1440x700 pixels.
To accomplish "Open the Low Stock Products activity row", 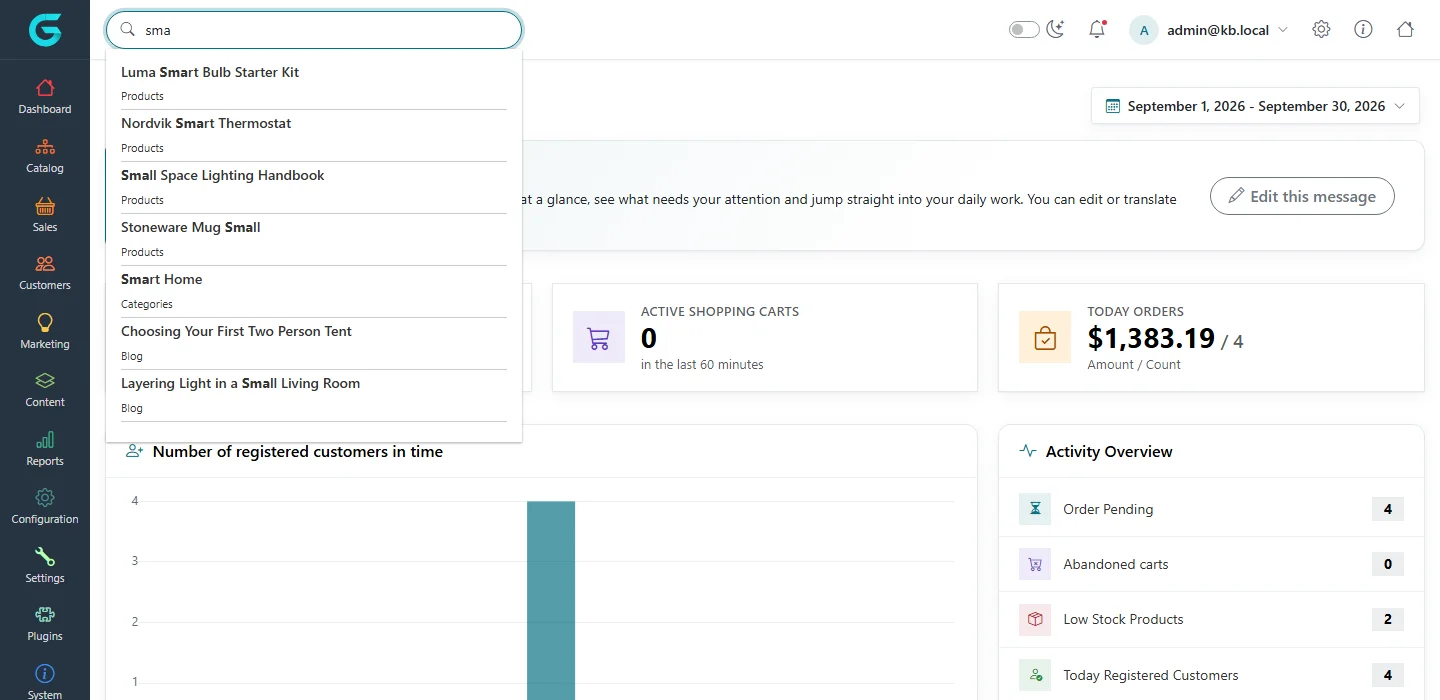I will [1211, 619].
